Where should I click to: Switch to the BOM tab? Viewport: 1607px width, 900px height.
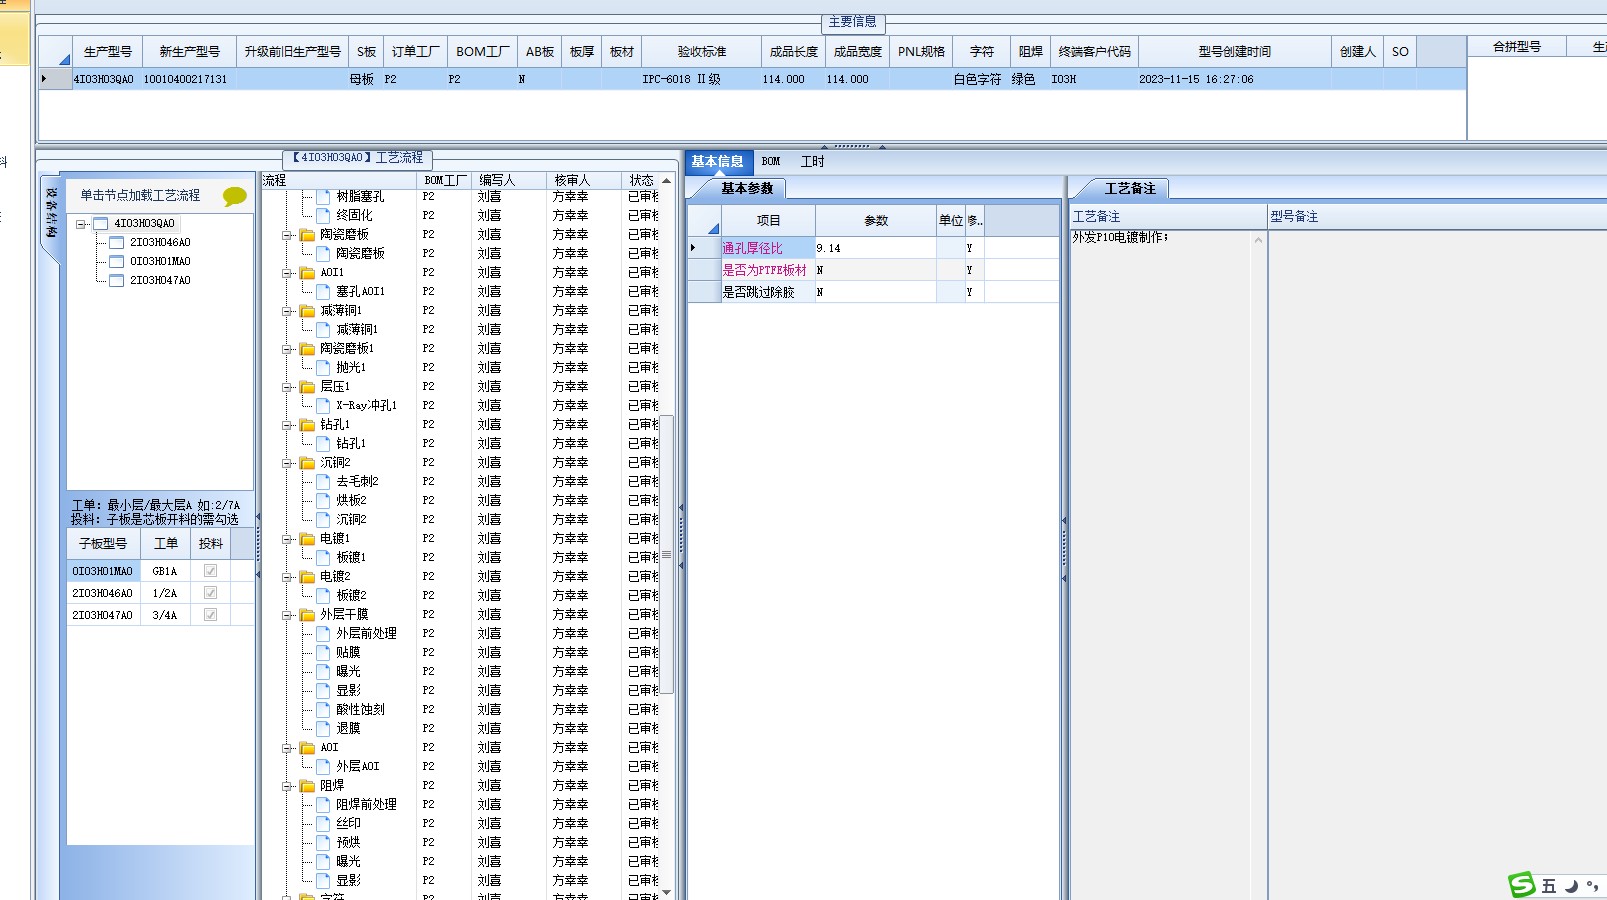coord(771,161)
